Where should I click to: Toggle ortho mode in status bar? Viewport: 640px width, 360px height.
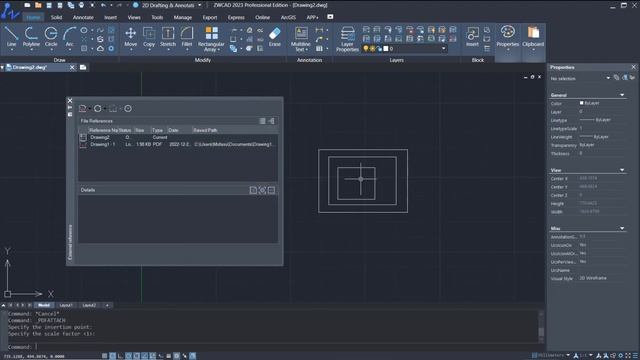click(120, 356)
